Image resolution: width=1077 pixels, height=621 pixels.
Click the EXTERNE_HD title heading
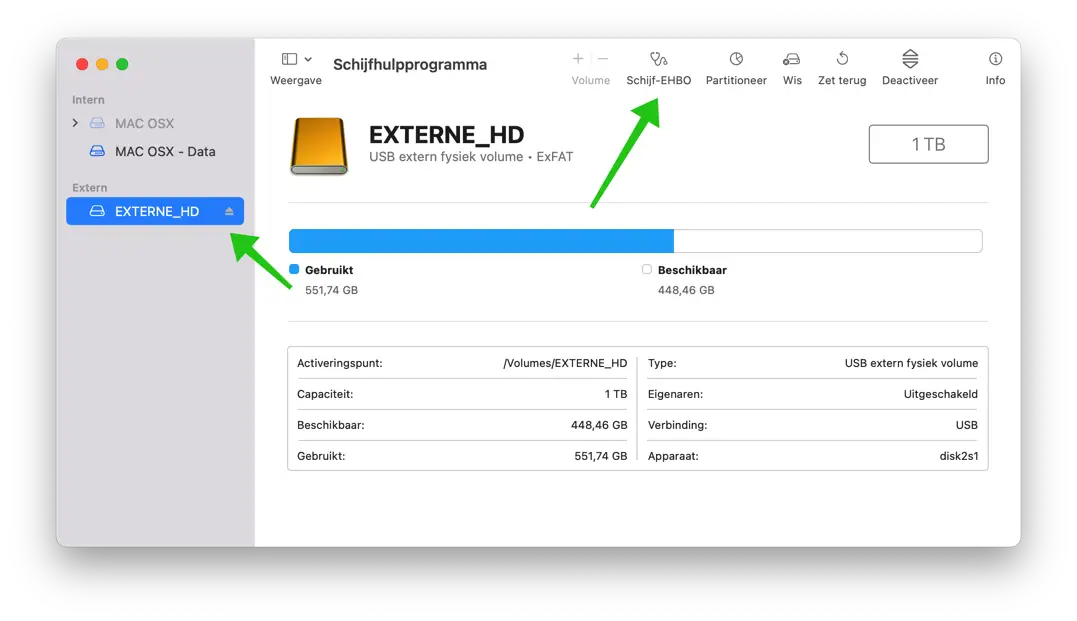click(x=446, y=135)
